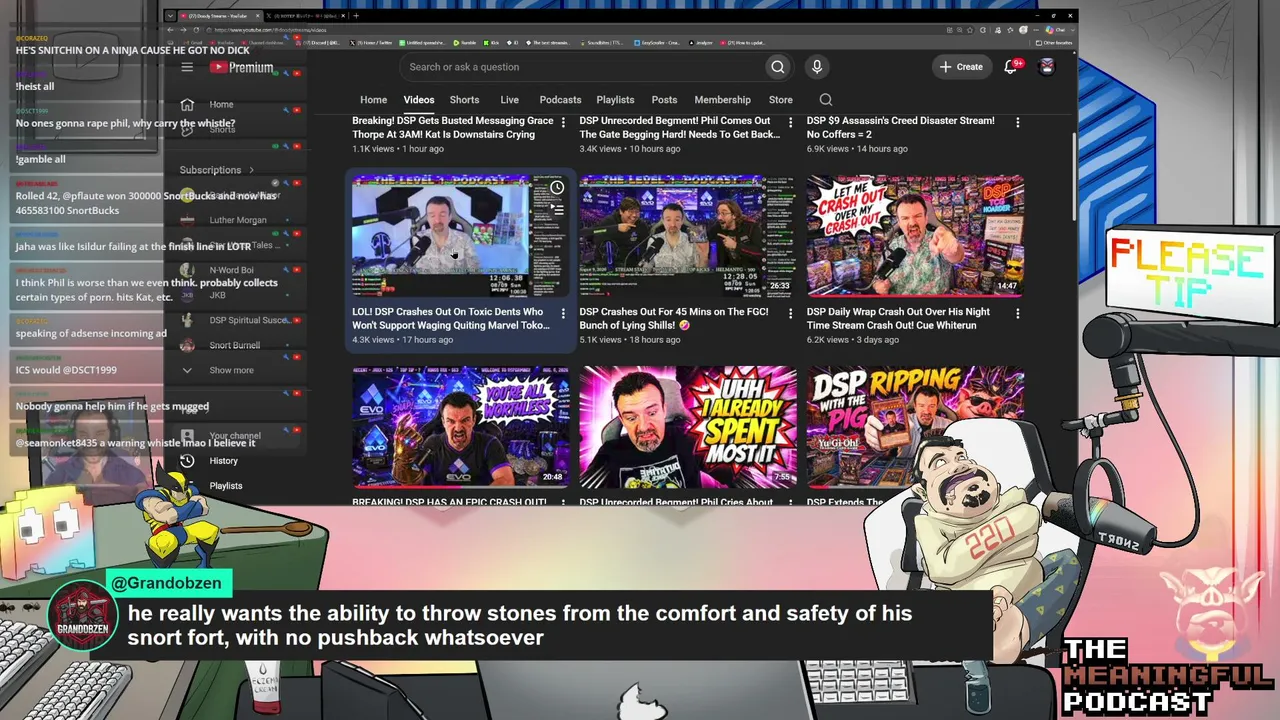Add the Toxic Dents video to Watch Later
Viewport: 1280px width, 720px height.
coord(557,188)
